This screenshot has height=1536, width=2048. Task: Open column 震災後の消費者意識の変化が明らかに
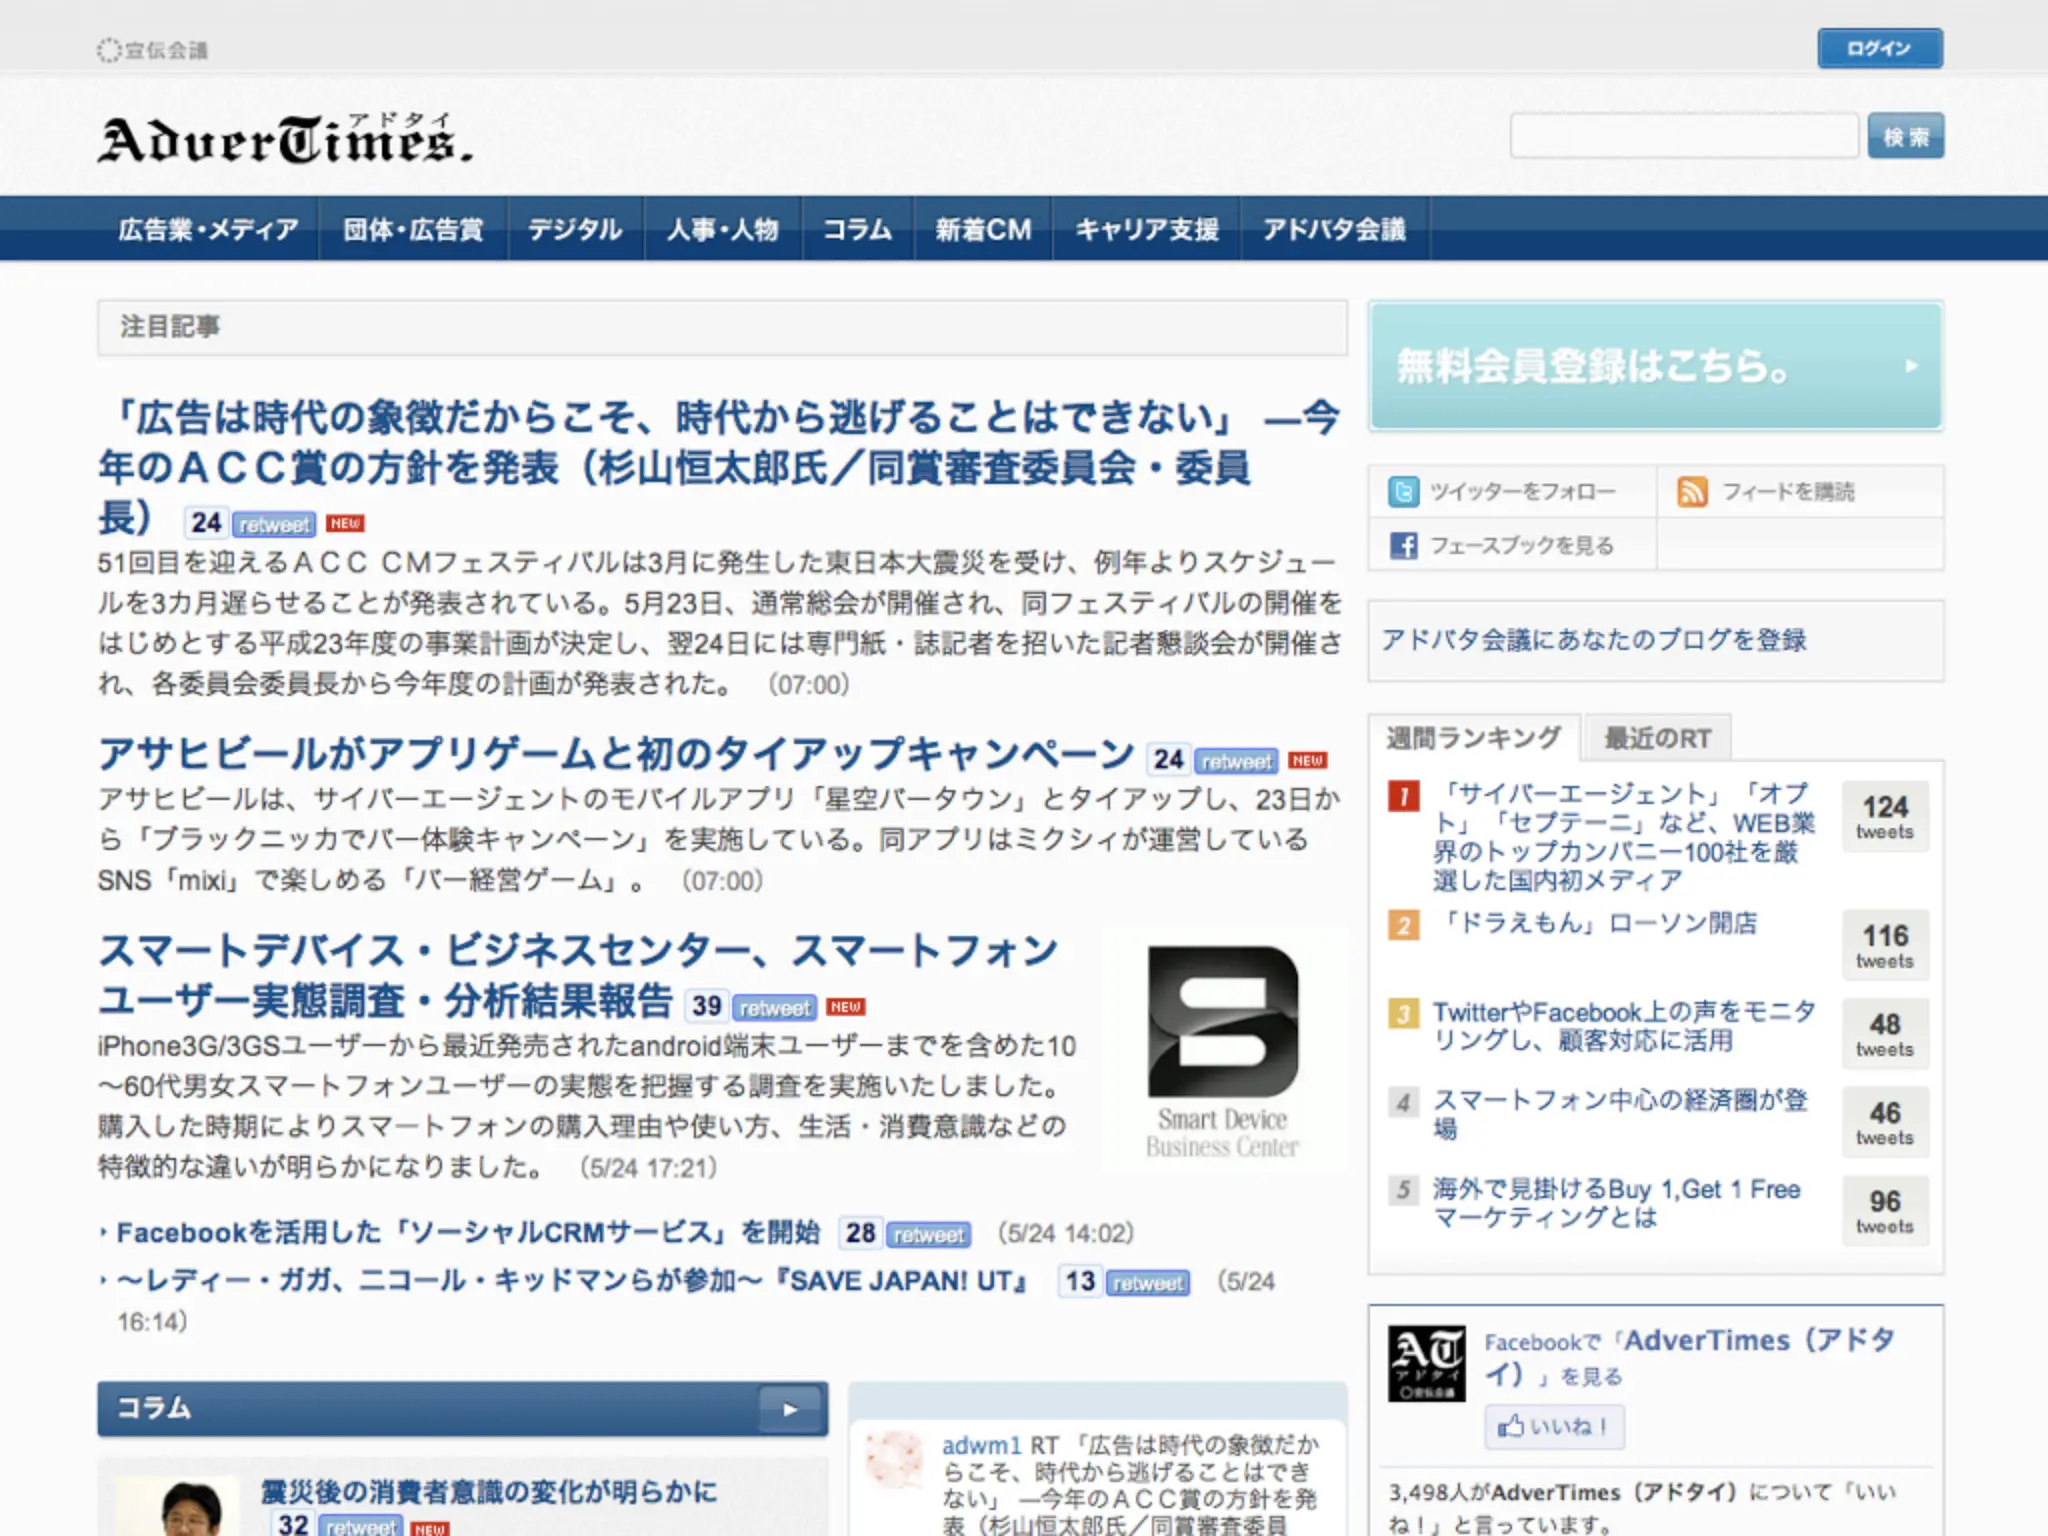[x=489, y=1492]
